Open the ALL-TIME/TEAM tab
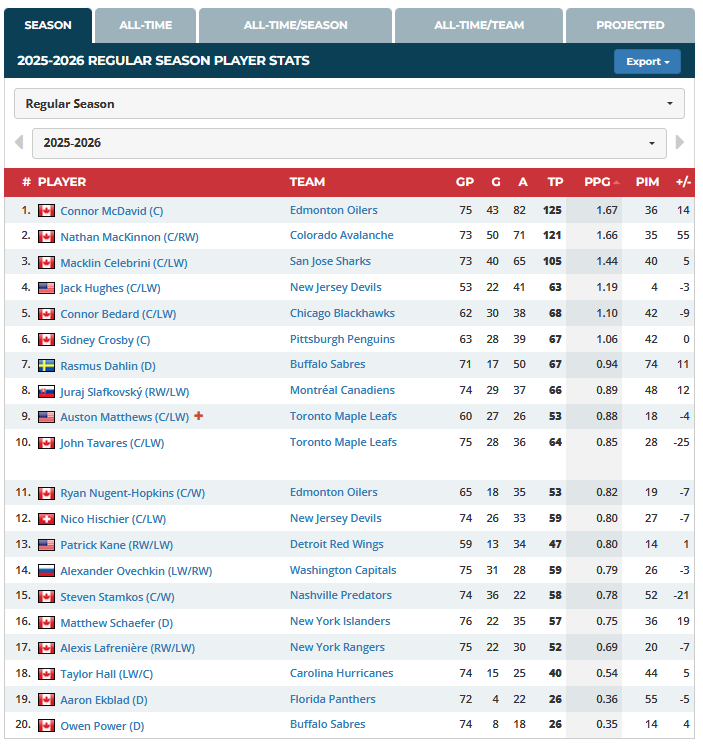 [479, 25]
